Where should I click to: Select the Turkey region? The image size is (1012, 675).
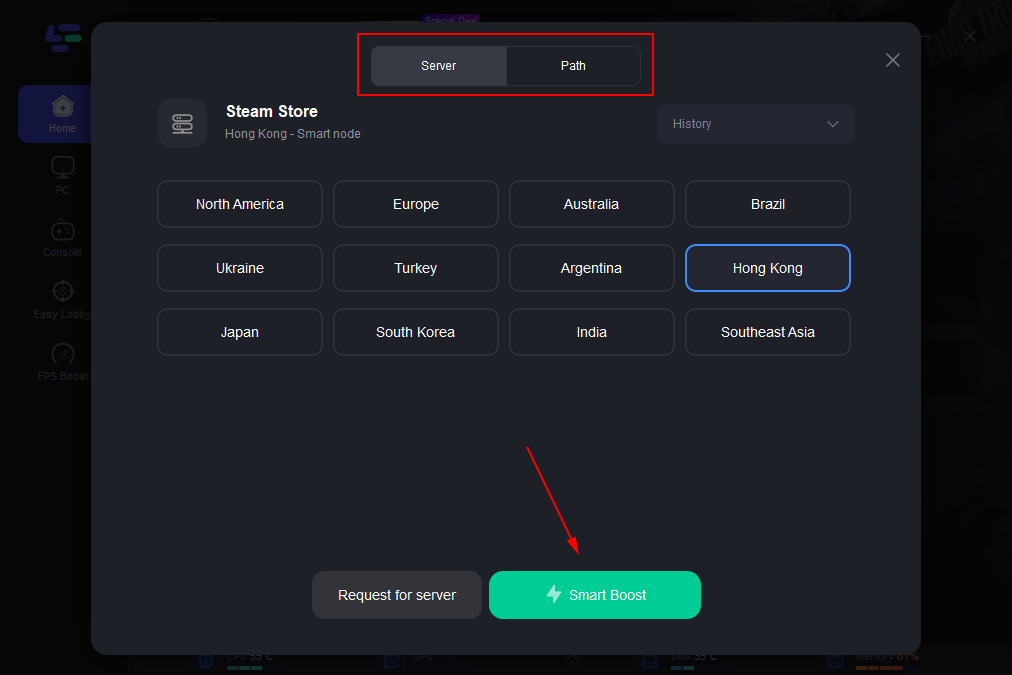click(x=416, y=268)
